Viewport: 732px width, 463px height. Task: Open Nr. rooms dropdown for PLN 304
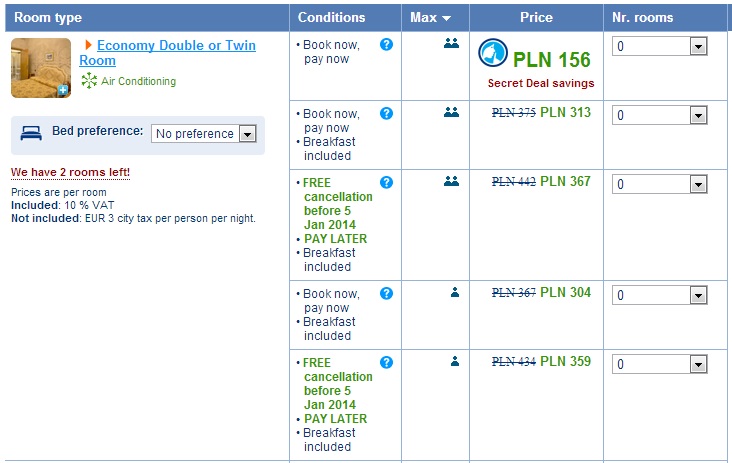click(659, 295)
